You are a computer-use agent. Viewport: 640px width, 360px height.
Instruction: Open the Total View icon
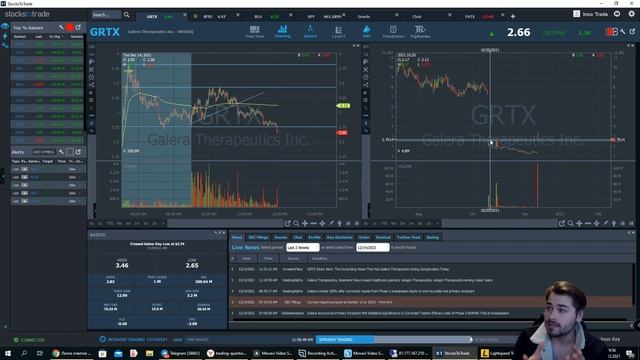point(254,31)
